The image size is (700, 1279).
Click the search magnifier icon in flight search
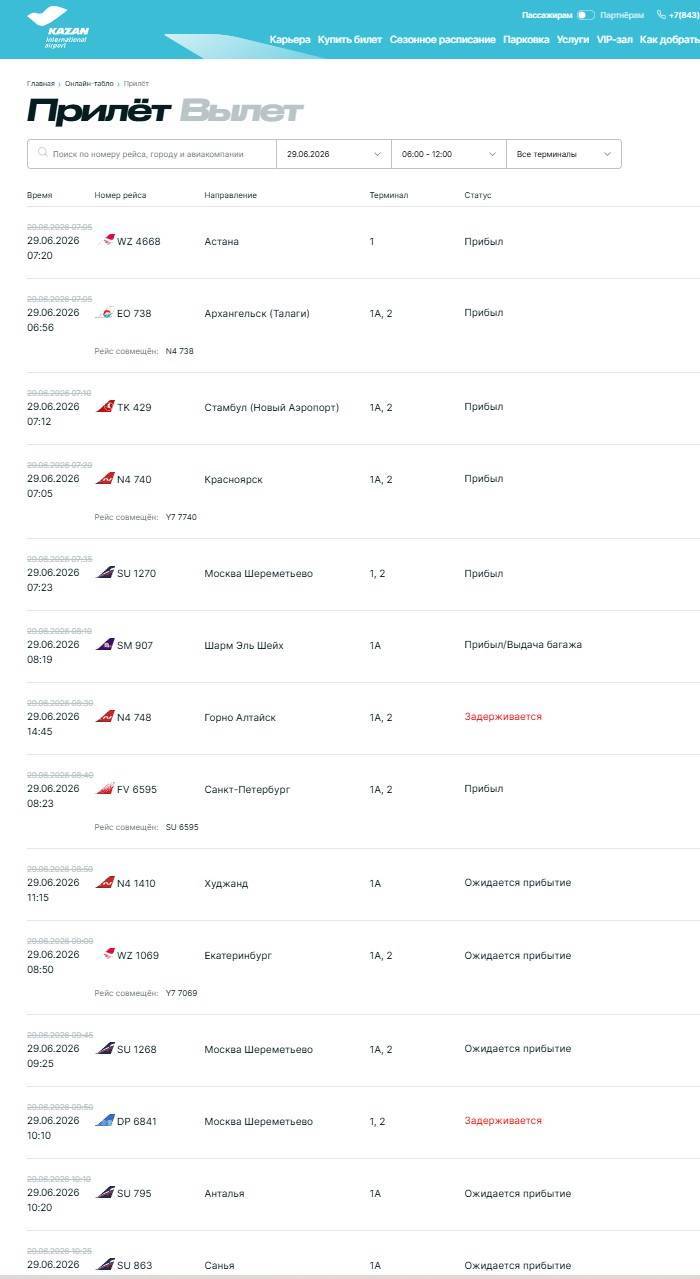[x=42, y=154]
